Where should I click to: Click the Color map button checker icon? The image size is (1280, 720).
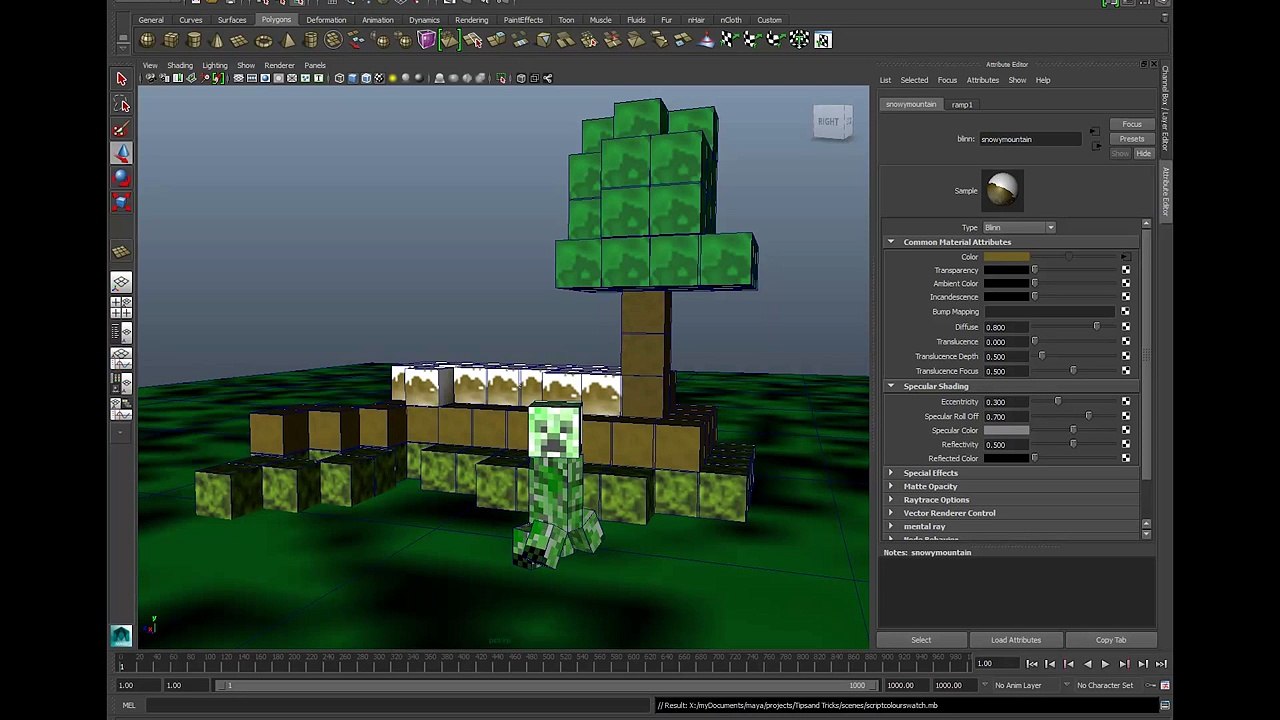(1126, 257)
